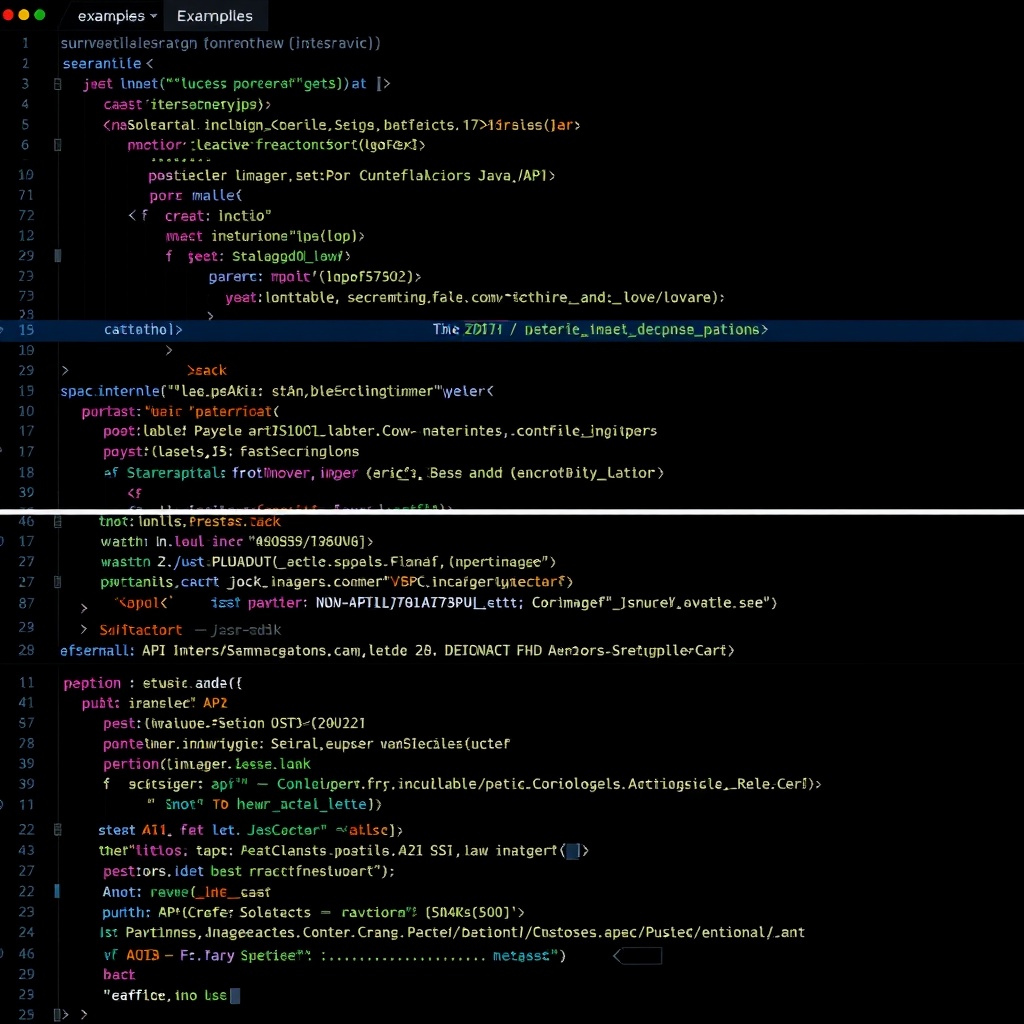This screenshot has width=1024, height=1024.
Task: Place cursor at the block after "eaffice,ino lse"
Action: pos(235,996)
